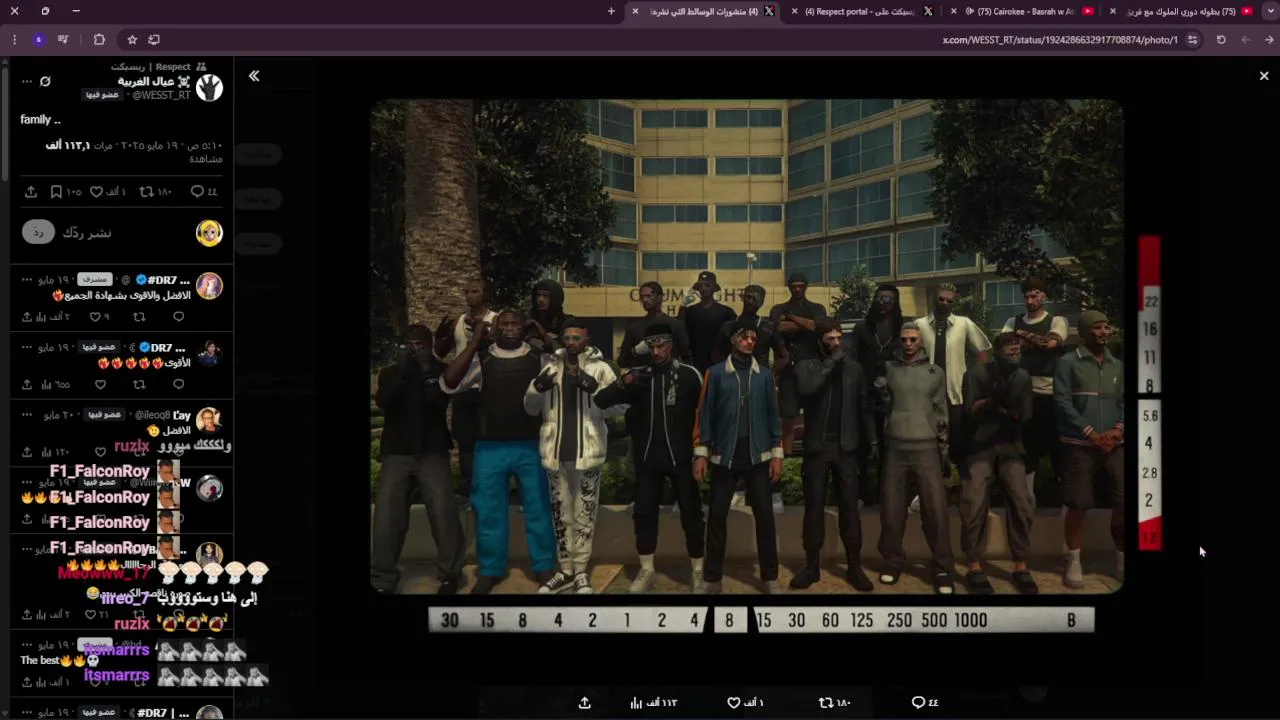Open the Respect community link above the tweet
This screenshot has height=720, width=1280.
[x=158, y=67]
